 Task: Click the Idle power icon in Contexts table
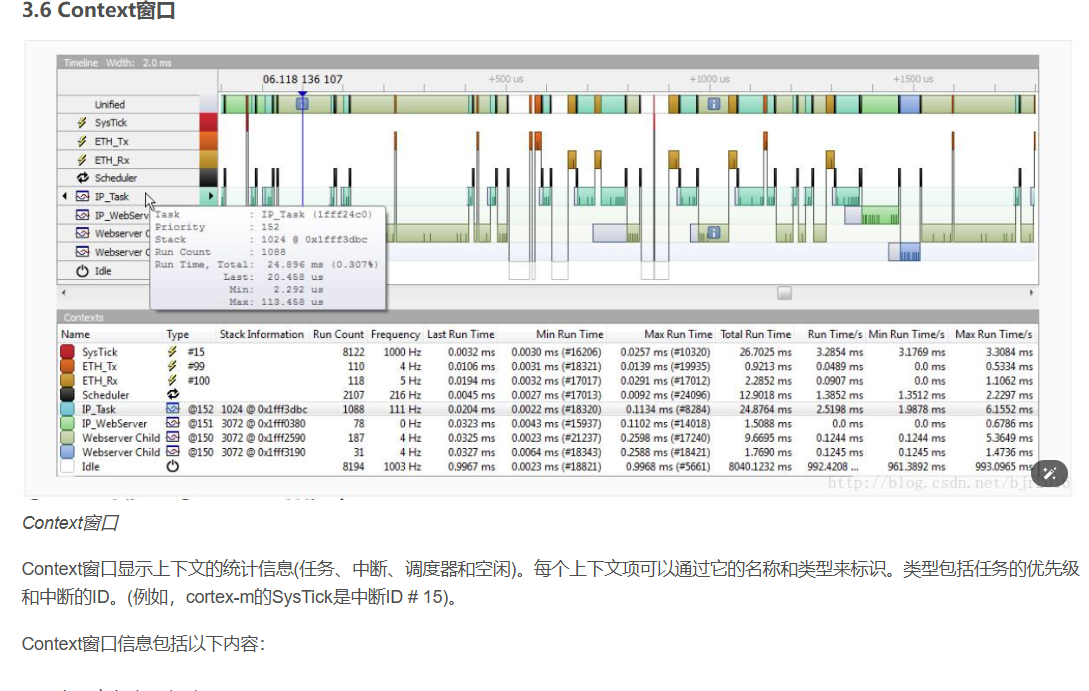click(173, 467)
